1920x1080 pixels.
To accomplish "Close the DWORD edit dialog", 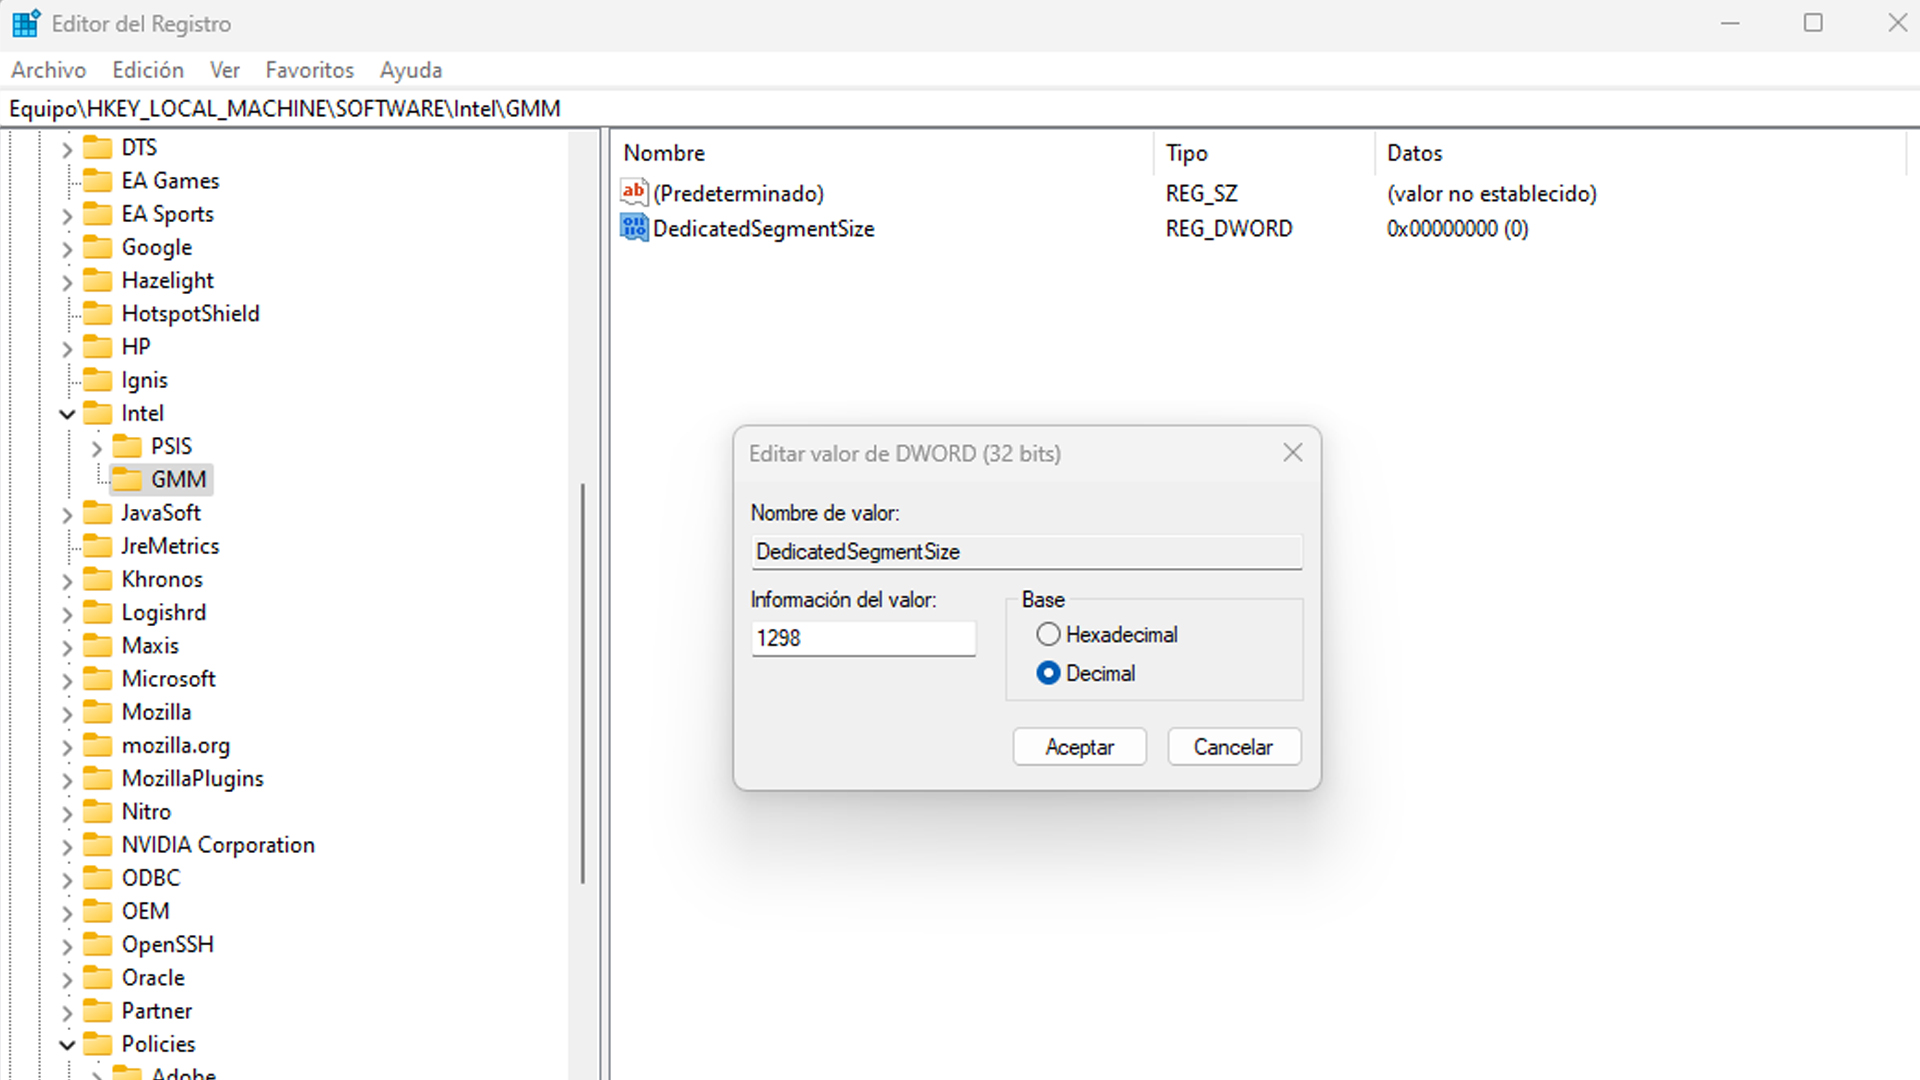I will pyautogui.click(x=1292, y=452).
